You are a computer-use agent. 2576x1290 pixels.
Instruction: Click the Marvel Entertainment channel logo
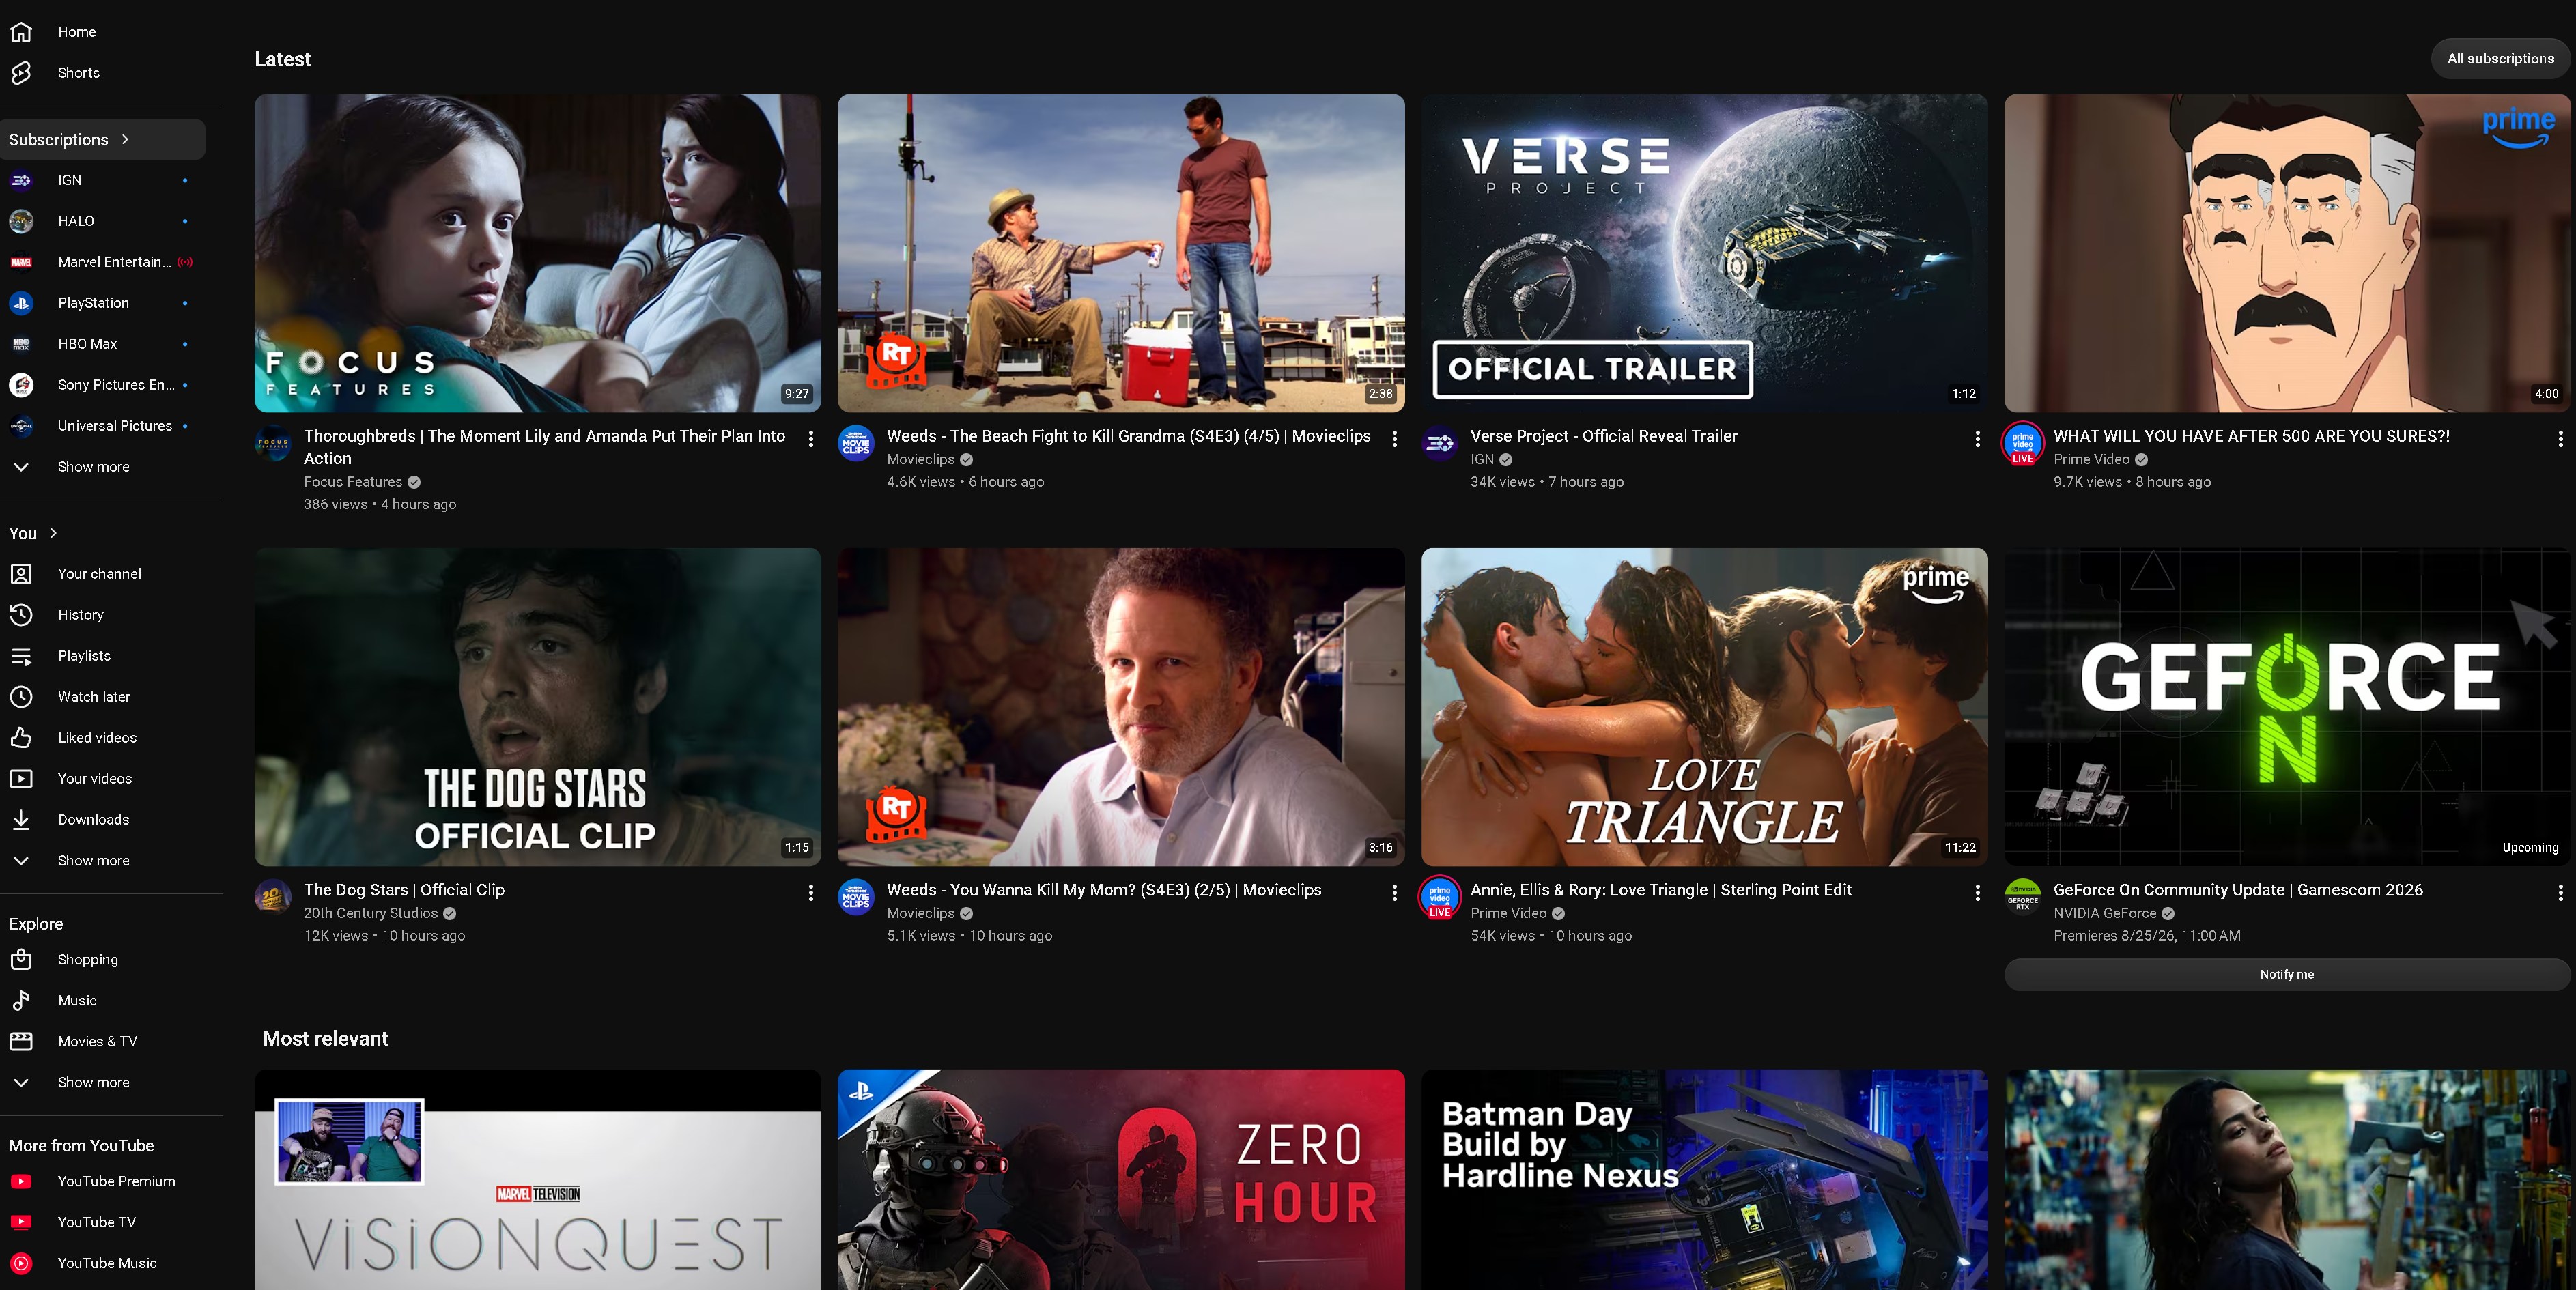21,262
